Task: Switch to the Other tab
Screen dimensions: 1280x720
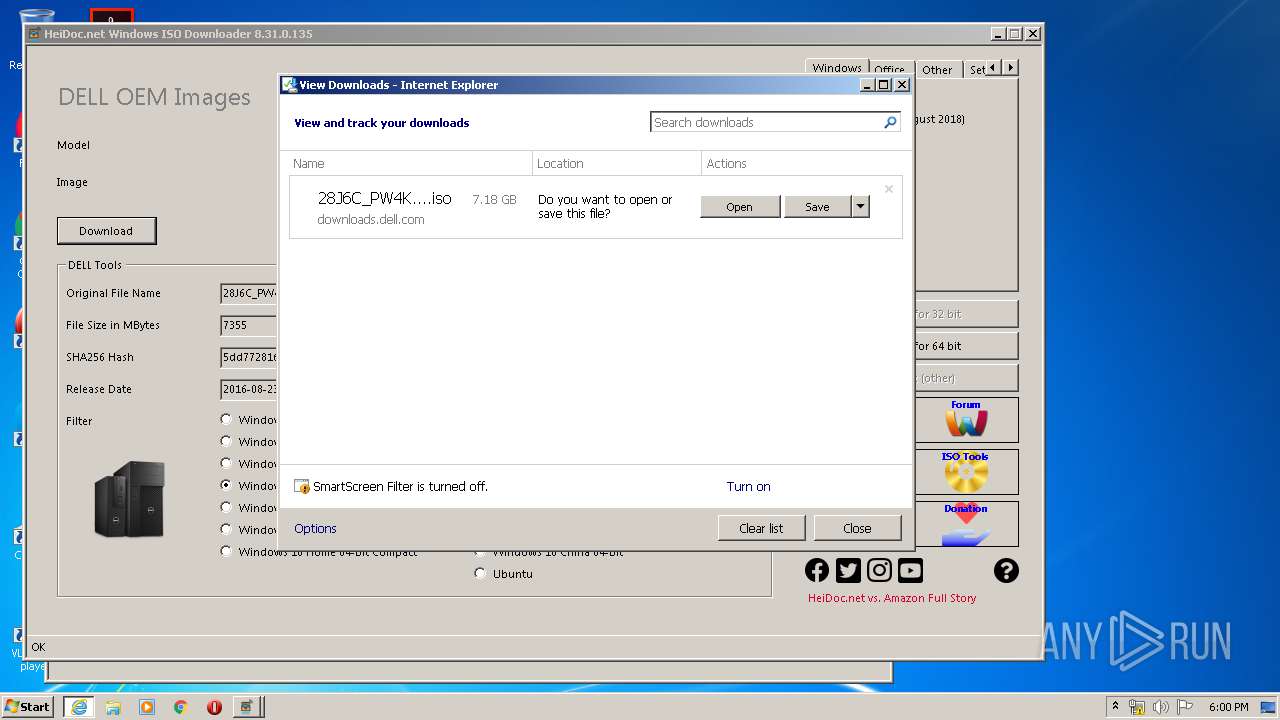Action: (x=937, y=70)
